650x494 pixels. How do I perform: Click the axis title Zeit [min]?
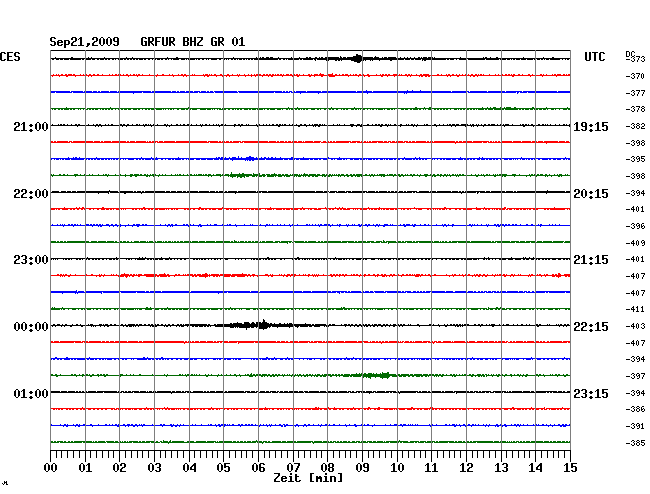308,478
